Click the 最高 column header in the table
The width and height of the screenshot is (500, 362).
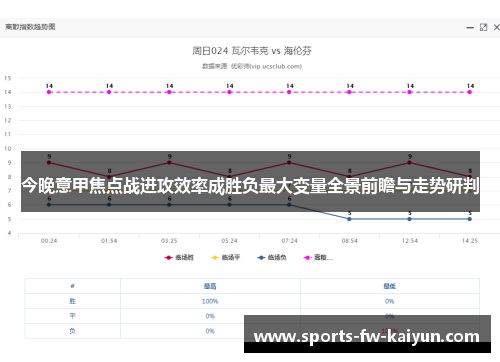click(x=210, y=286)
